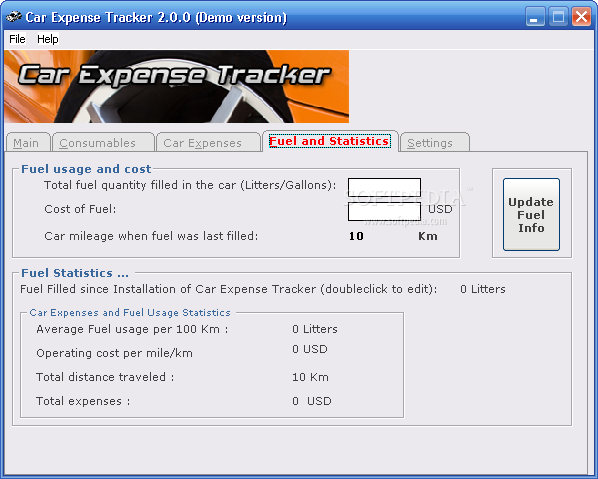Click the bold '10' mileage value
This screenshot has width=598, height=479.
pos(356,236)
